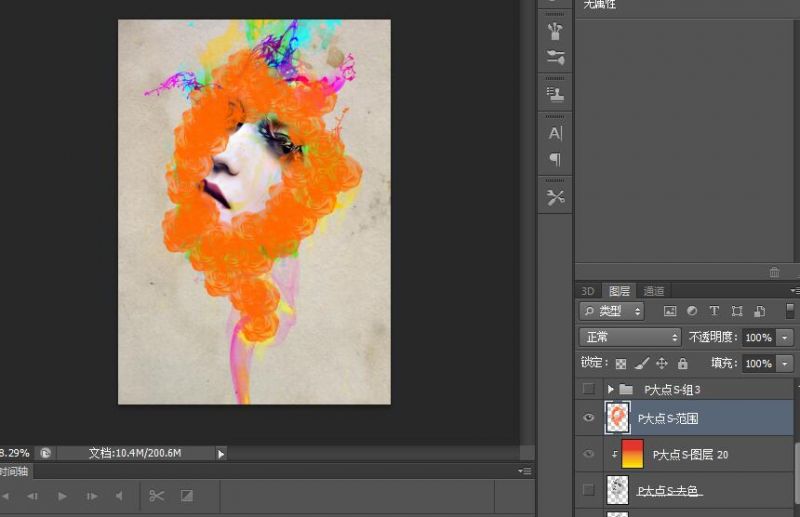Click the lock transparent pixels icon
The height and width of the screenshot is (517, 800).
click(621, 364)
